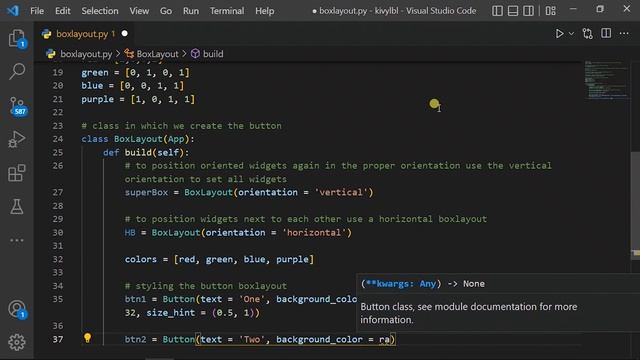Split the editor right
The height and width of the screenshot is (360, 640).
pos(606,33)
